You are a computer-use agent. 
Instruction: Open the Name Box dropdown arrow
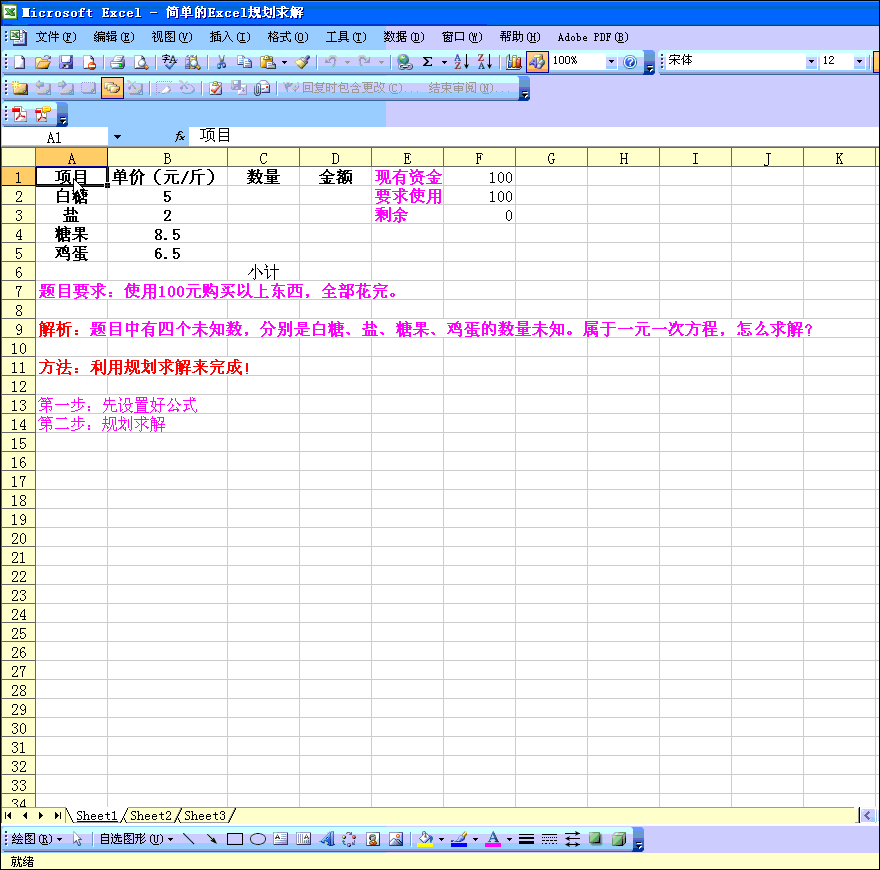[x=117, y=136]
